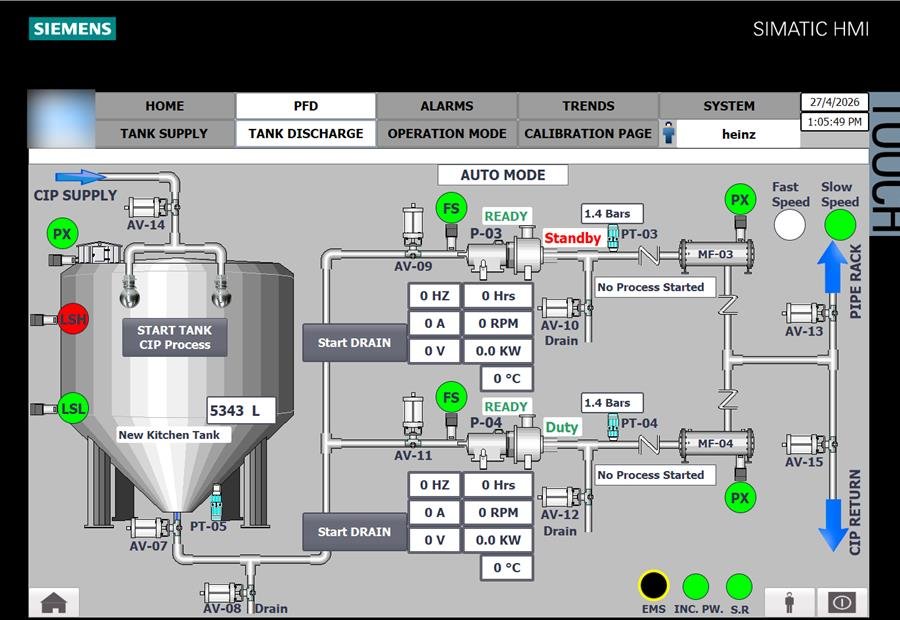This screenshot has width=900, height=620.
Task: Click the INC. PW. status indicator
Action: [696, 587]
